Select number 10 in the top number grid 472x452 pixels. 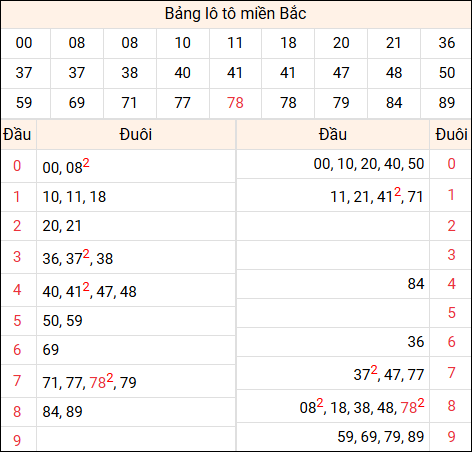pos(183,43)
